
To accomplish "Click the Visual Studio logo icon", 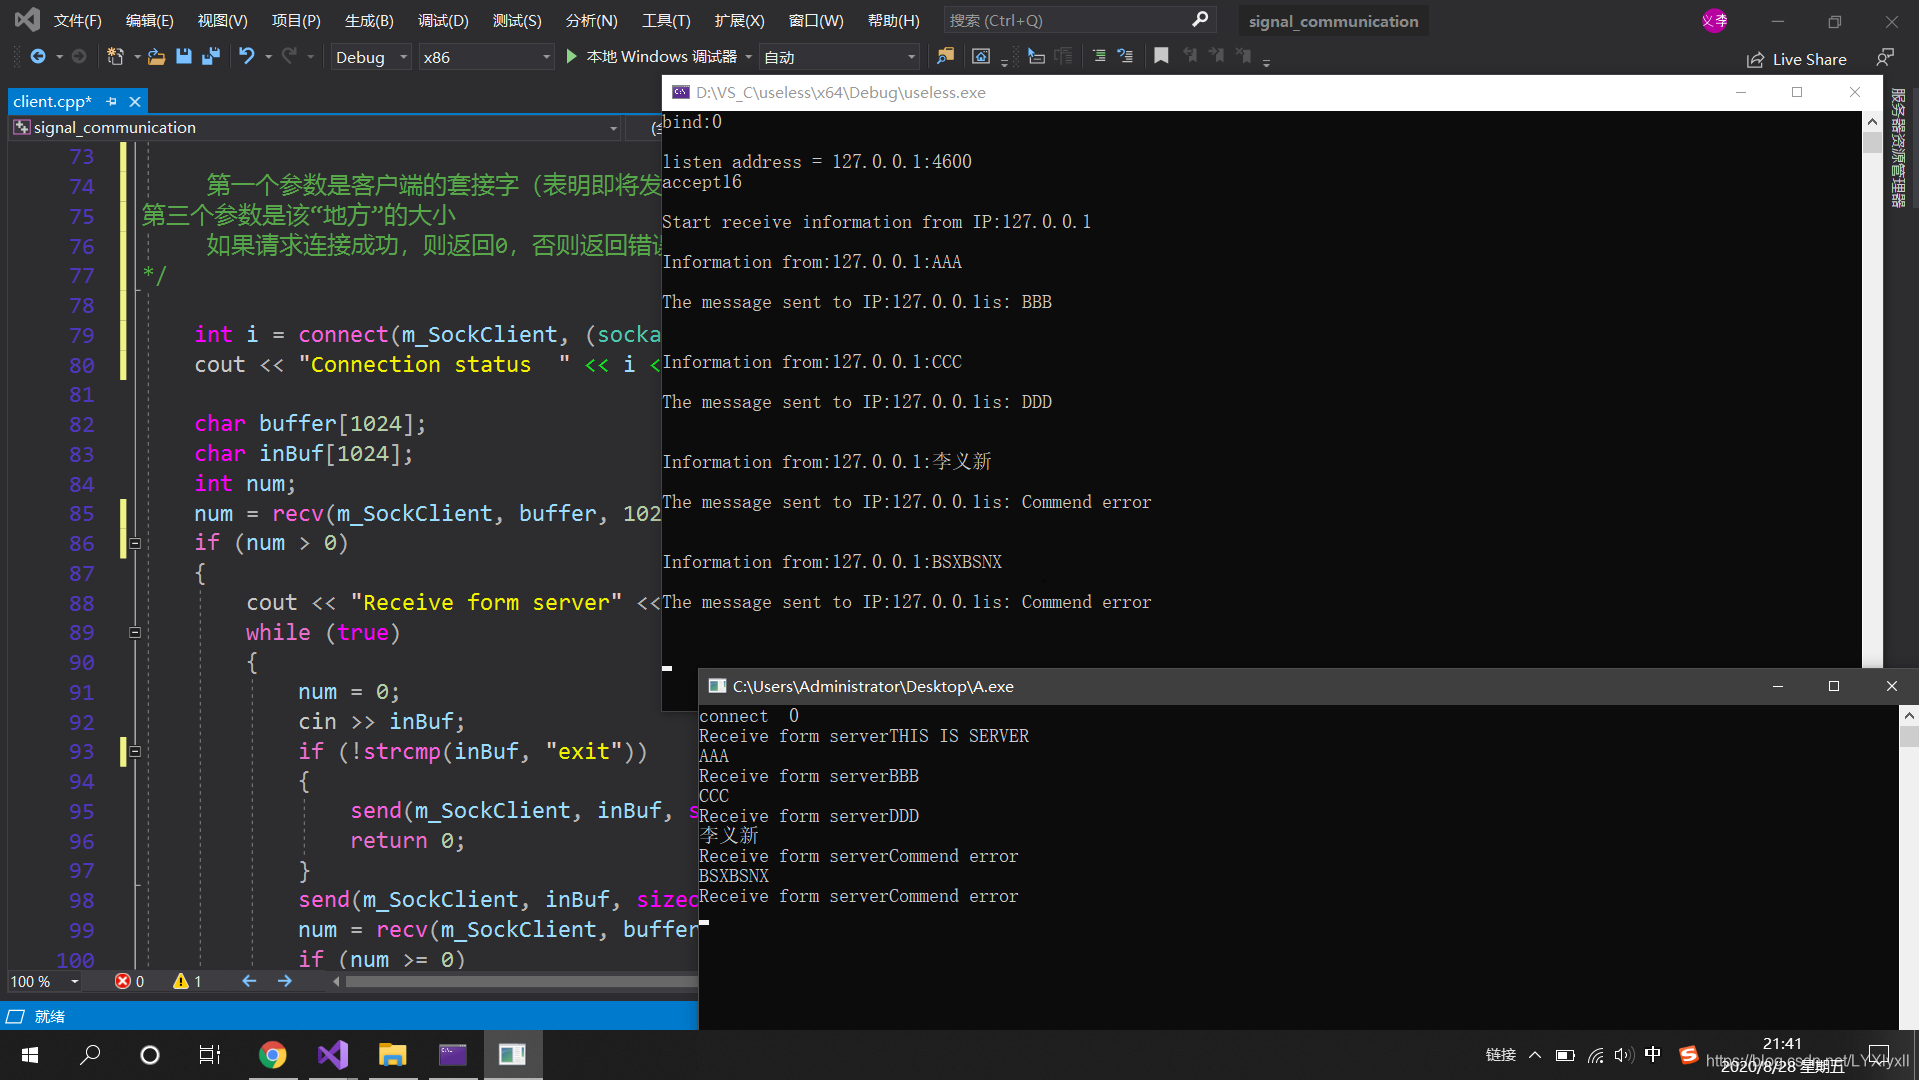I will 27,19.
